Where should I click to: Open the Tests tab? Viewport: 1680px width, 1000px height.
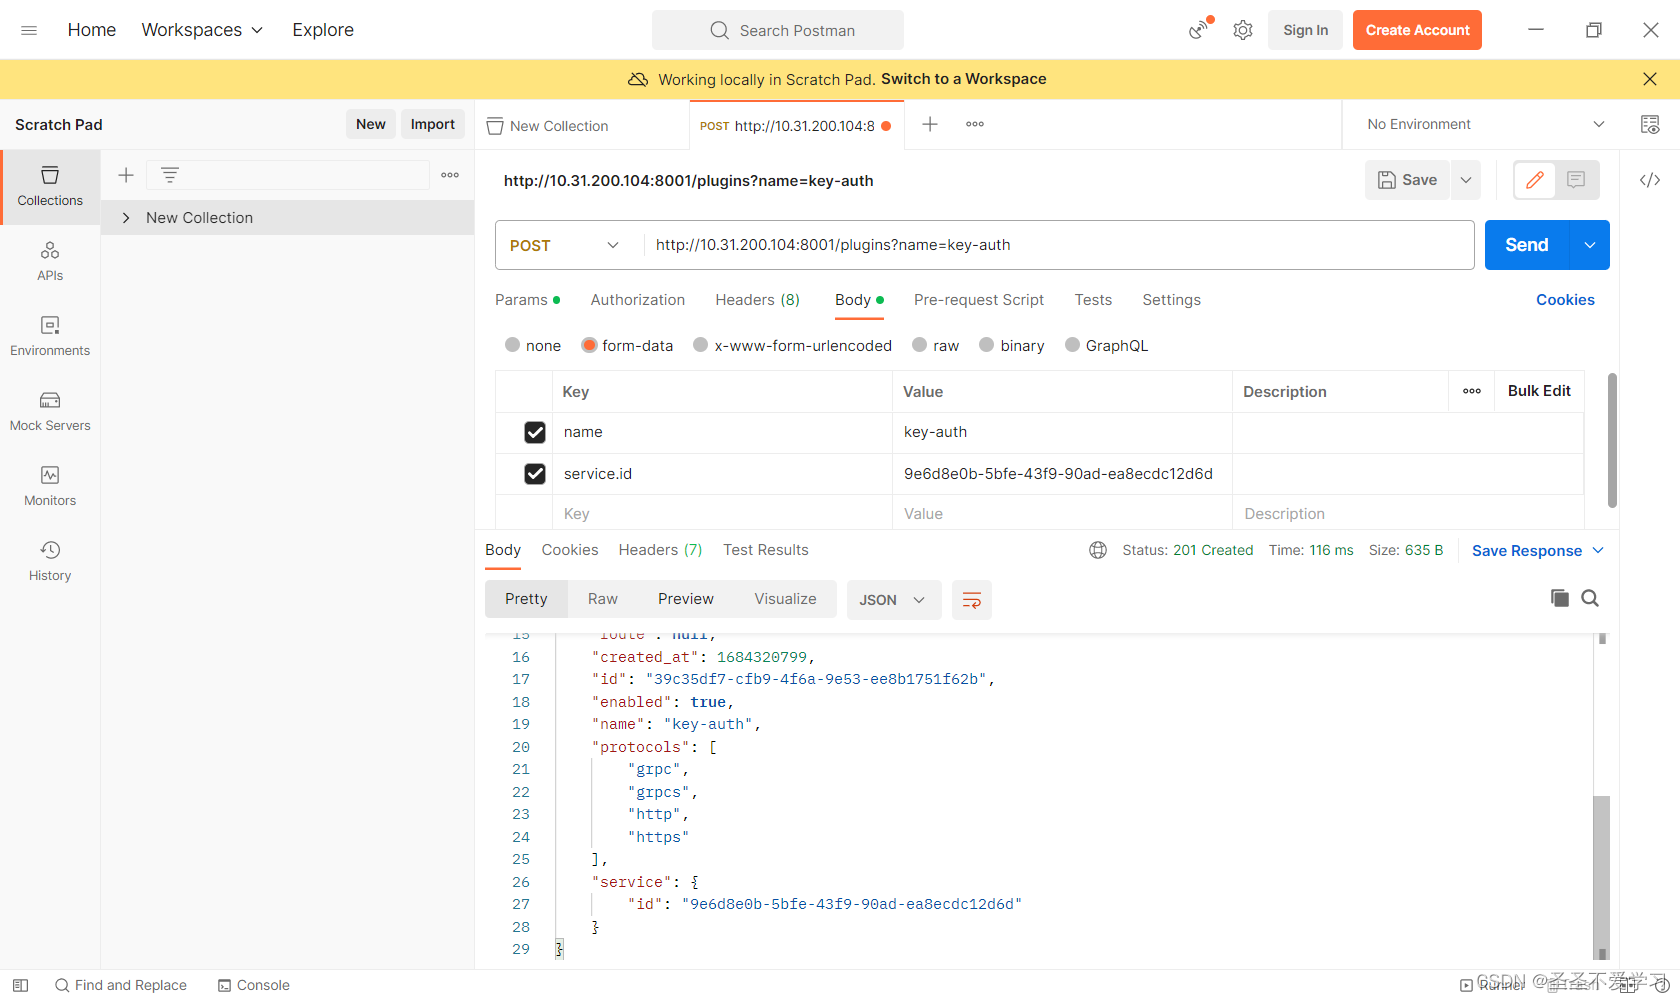1093,300
